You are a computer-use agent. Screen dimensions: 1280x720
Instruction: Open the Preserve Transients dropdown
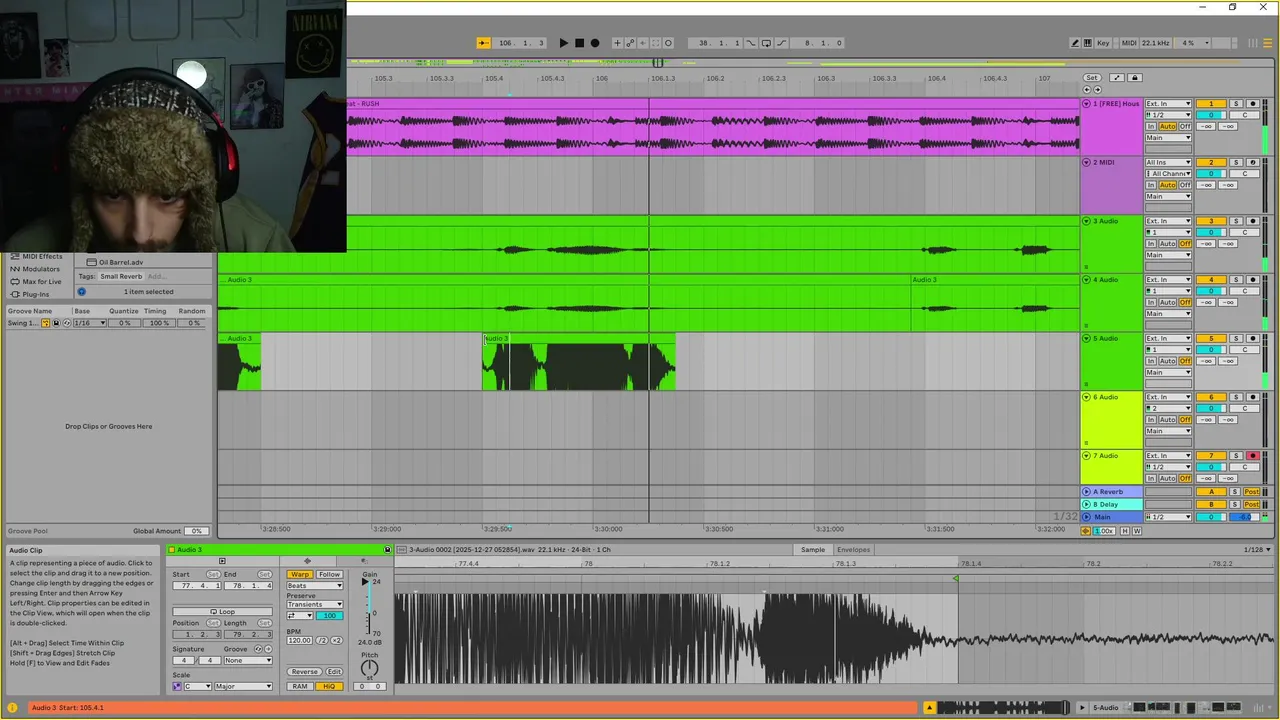click(x=315, y=604)
